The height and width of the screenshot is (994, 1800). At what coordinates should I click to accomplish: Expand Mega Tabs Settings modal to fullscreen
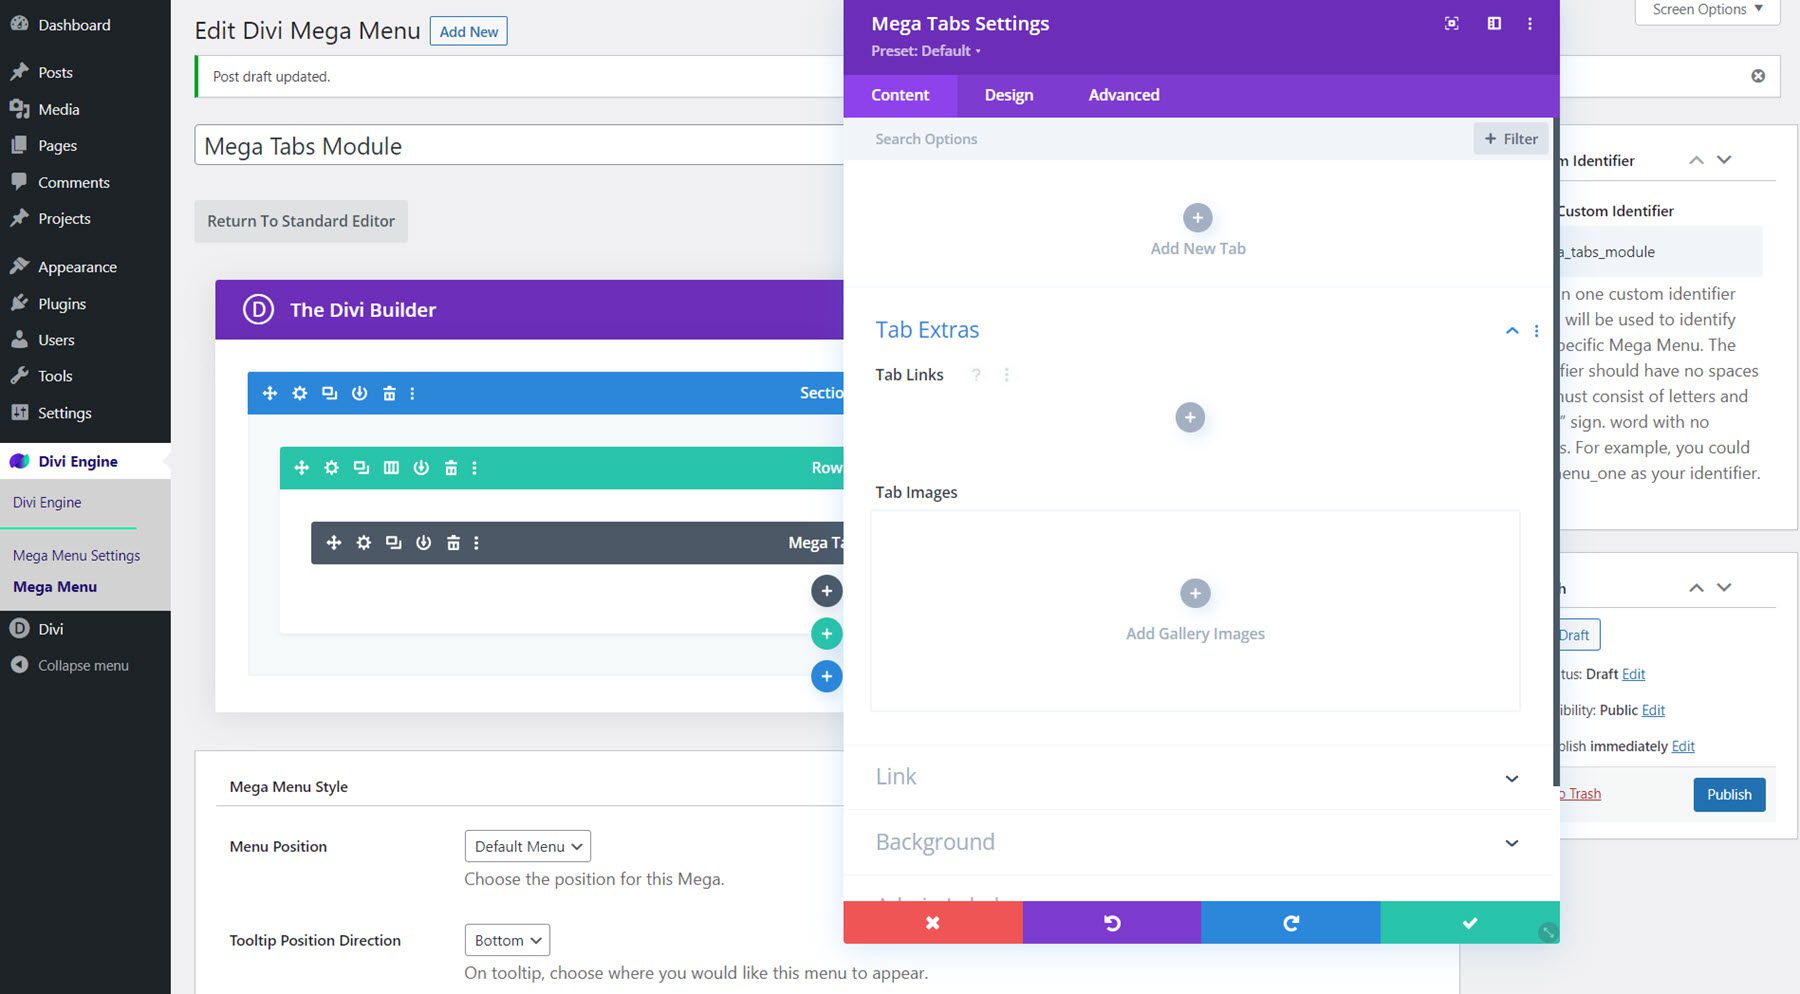pyautogui.click(x=1451, y=23)
